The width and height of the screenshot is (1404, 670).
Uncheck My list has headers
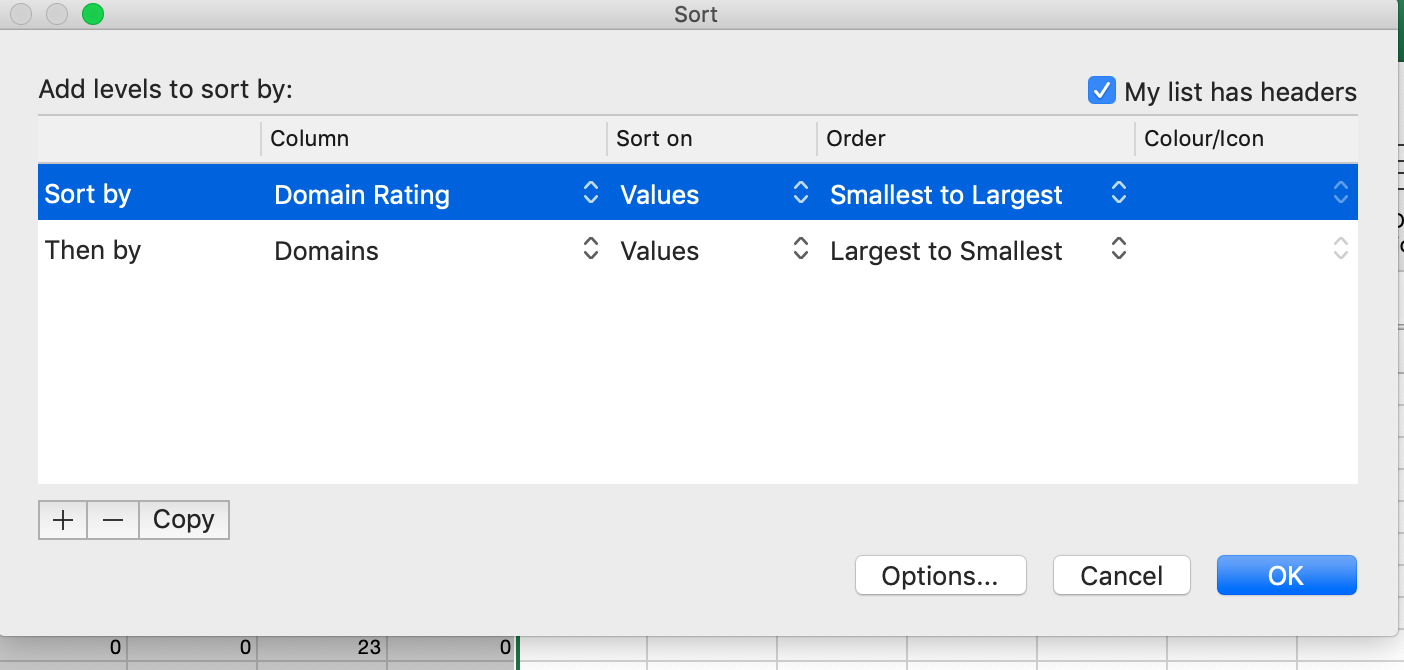1101,91
